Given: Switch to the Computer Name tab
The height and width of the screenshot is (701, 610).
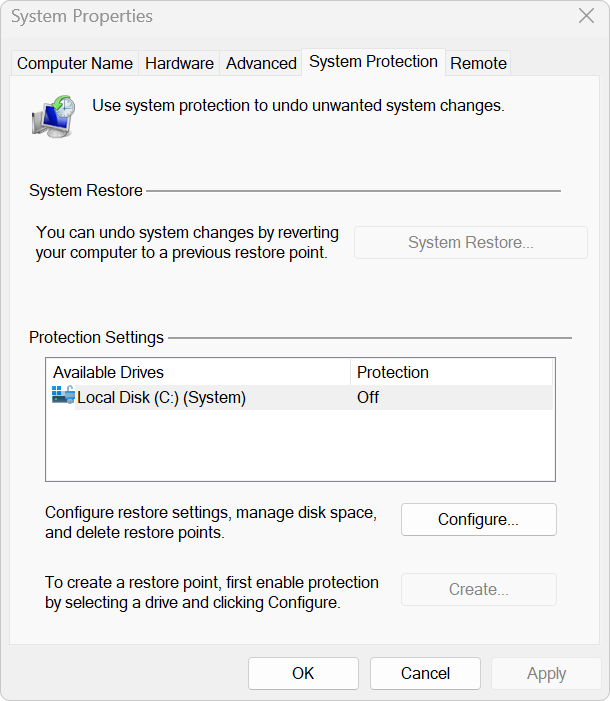Looking at the screenshot, I should pos(75,63).
